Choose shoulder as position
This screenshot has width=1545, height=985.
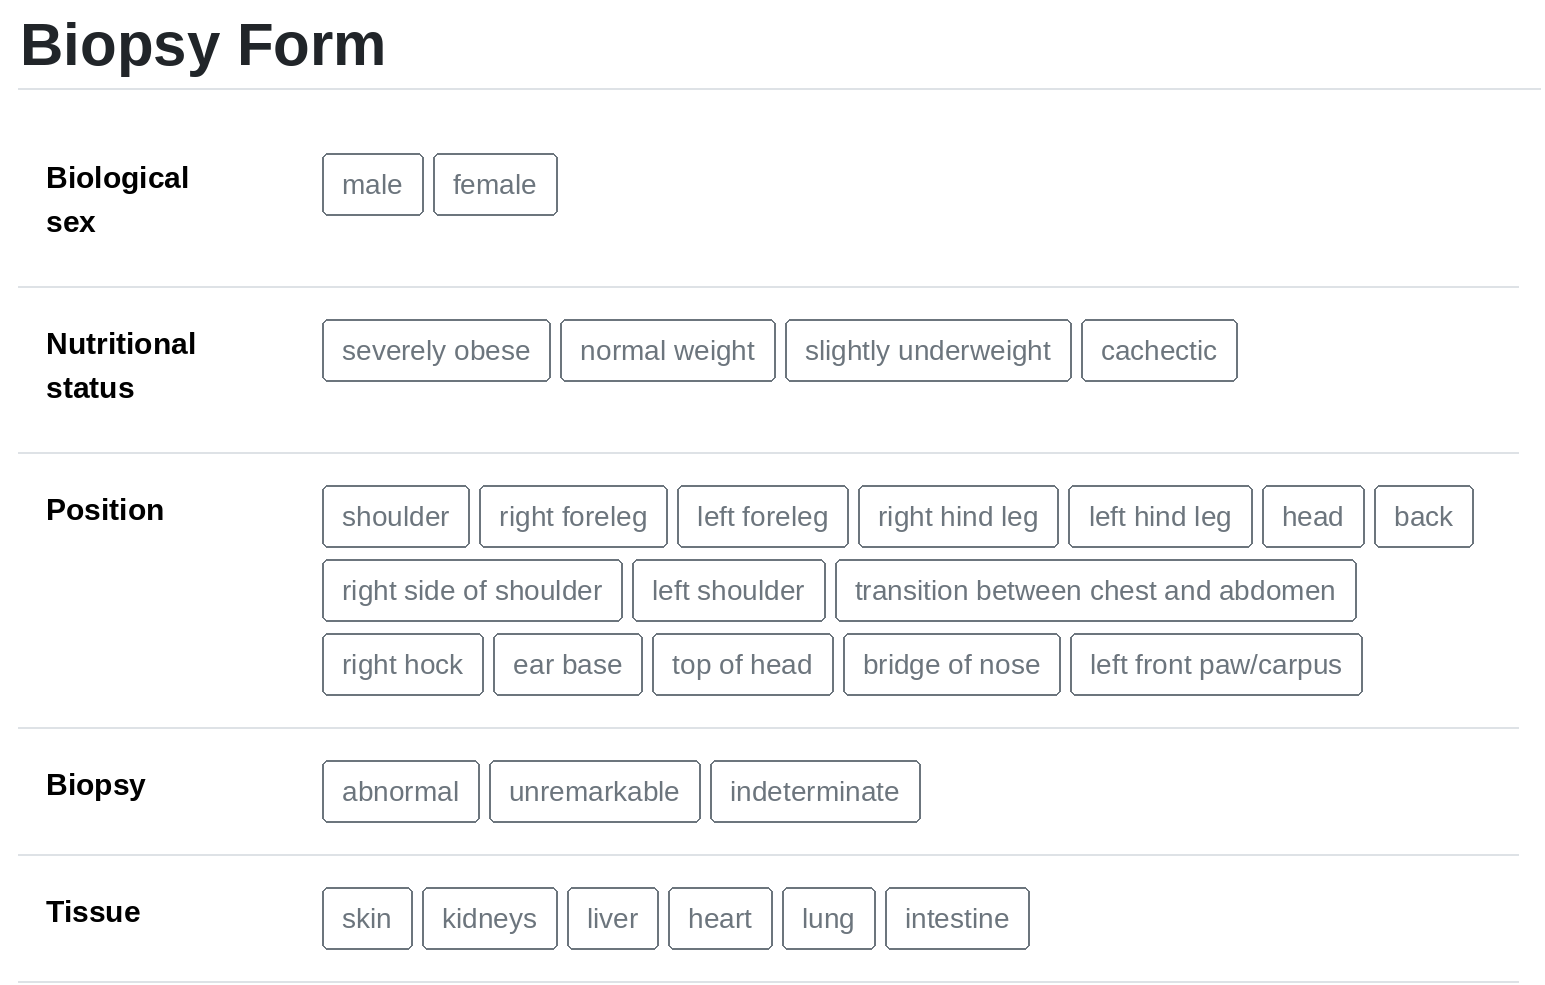[395, 517]
